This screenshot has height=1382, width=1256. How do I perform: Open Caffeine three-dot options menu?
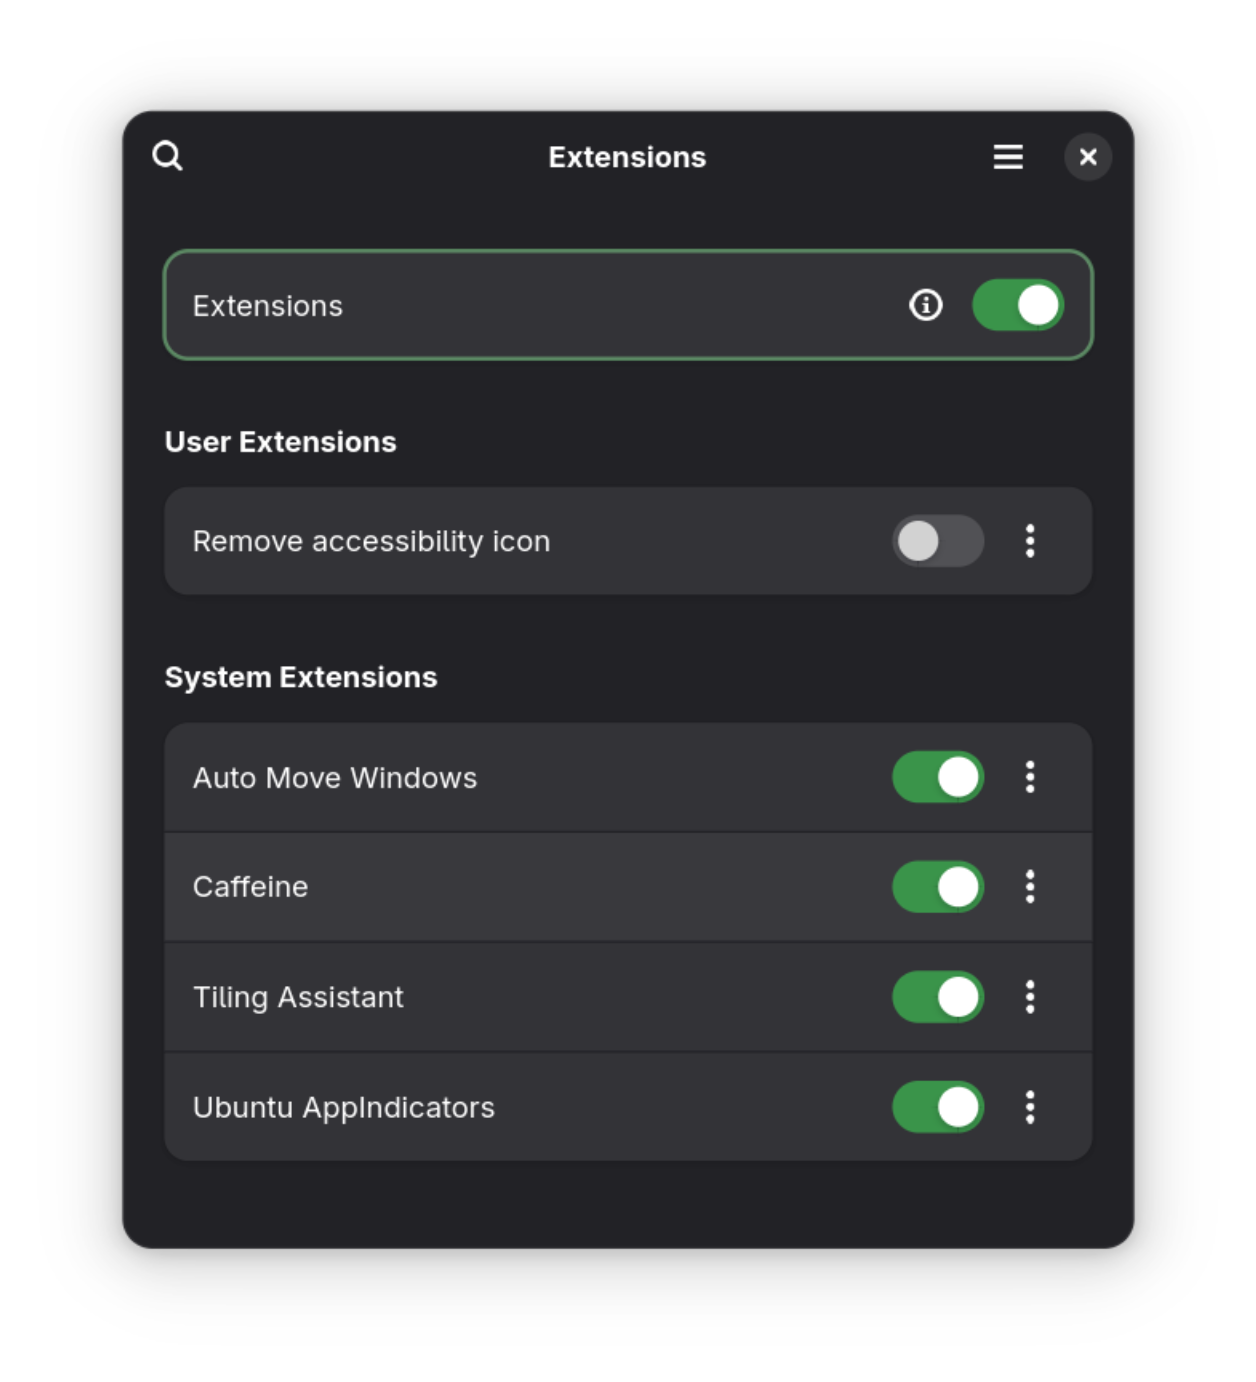click(1029, 887)
